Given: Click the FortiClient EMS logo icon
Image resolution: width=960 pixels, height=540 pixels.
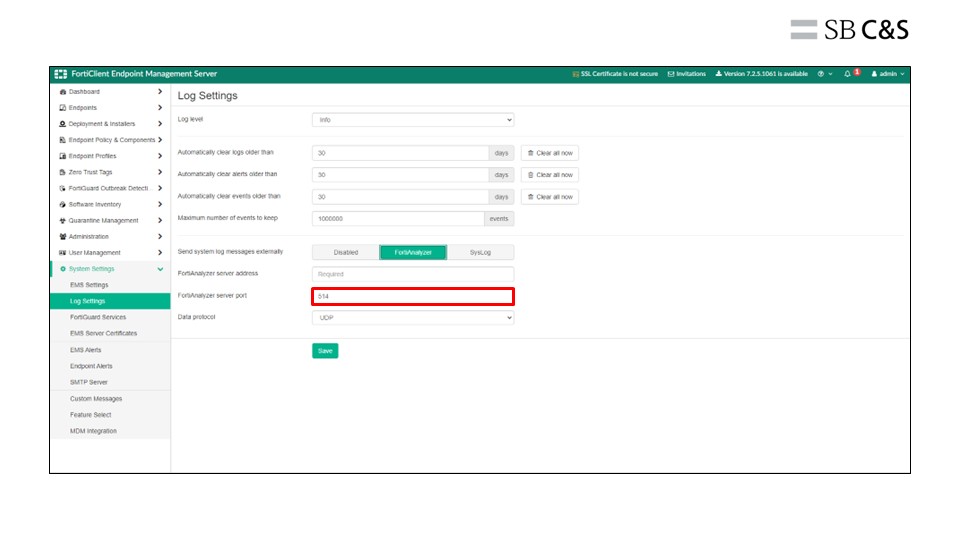Looking at the screenshot, I should pyautogui.click(x=61, y=74).
